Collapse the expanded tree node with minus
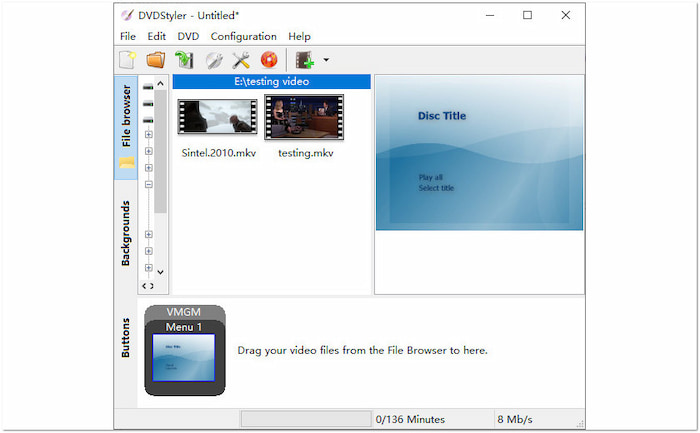700x433 pixels. tap(149, 184)
